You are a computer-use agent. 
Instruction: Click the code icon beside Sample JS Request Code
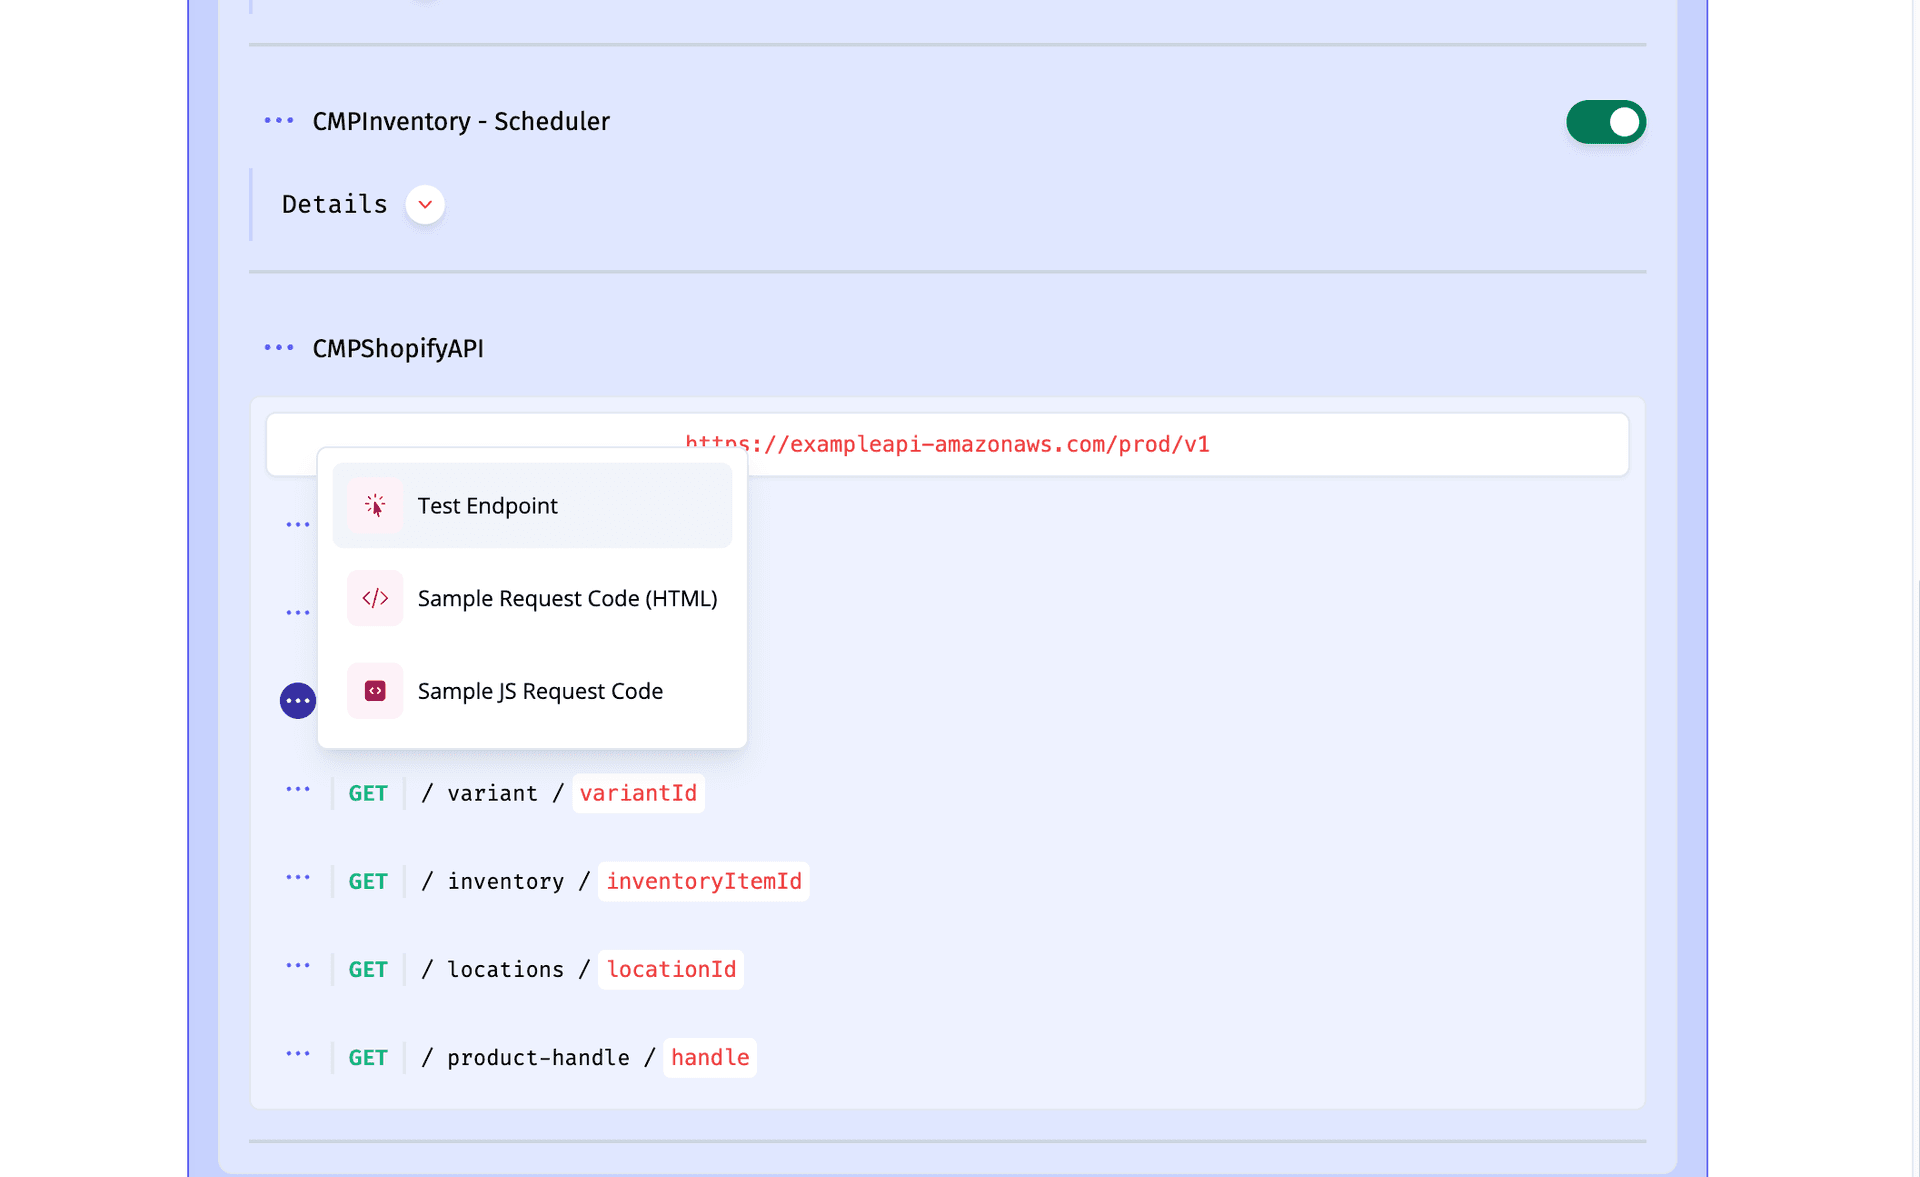click(x=375, y=690)
